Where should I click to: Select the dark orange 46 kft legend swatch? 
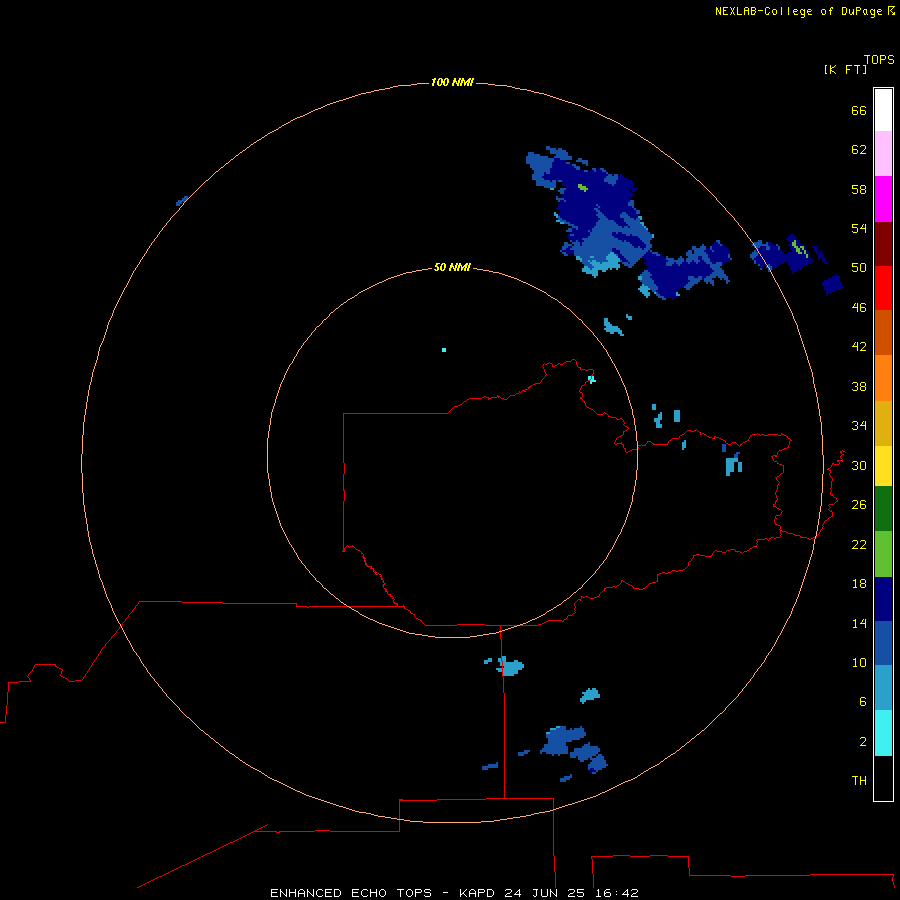(883, 332)
